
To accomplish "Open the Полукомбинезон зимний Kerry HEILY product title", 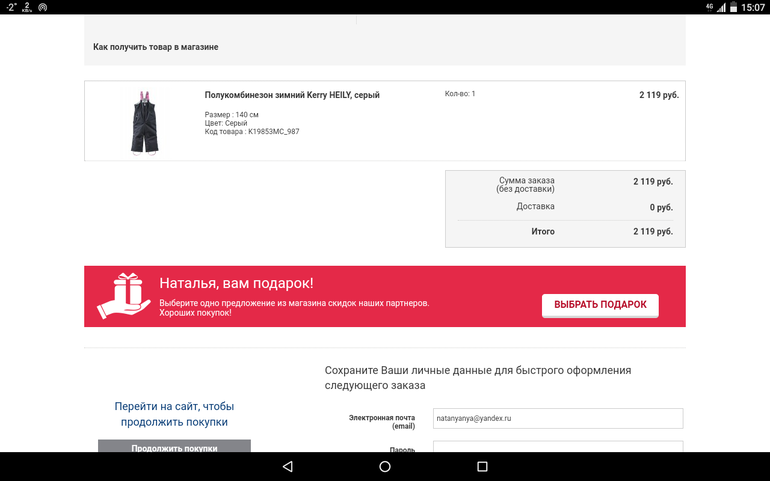I will 292,95.
